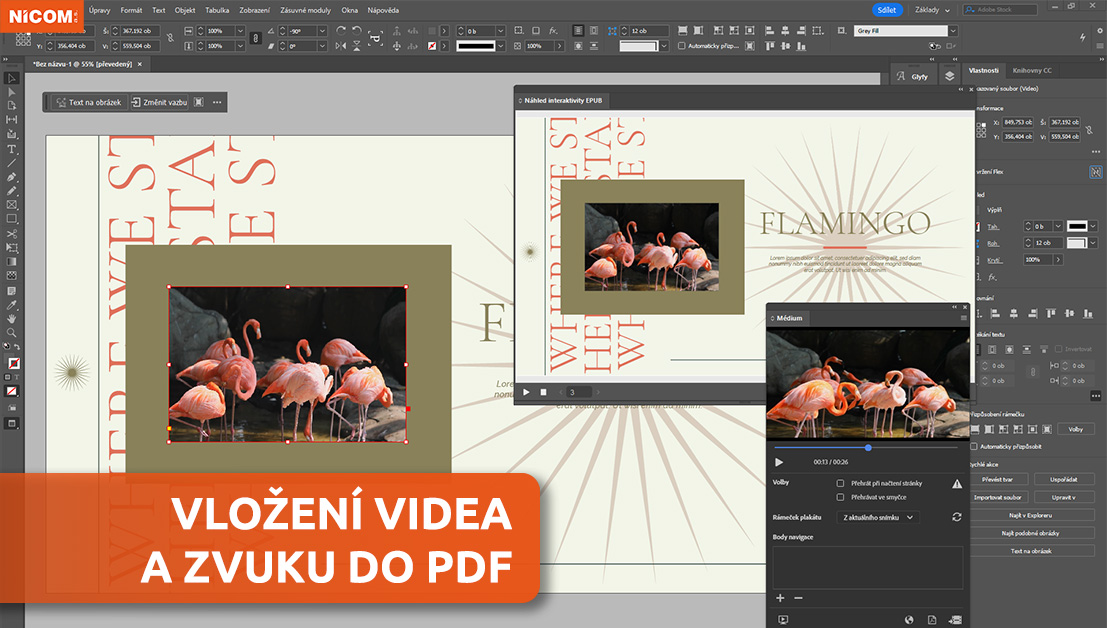Image resolution: width=1107 pixels, height=628 pixels.
Task: Click the refresh poster frame icon
Action: pos(957,517)
